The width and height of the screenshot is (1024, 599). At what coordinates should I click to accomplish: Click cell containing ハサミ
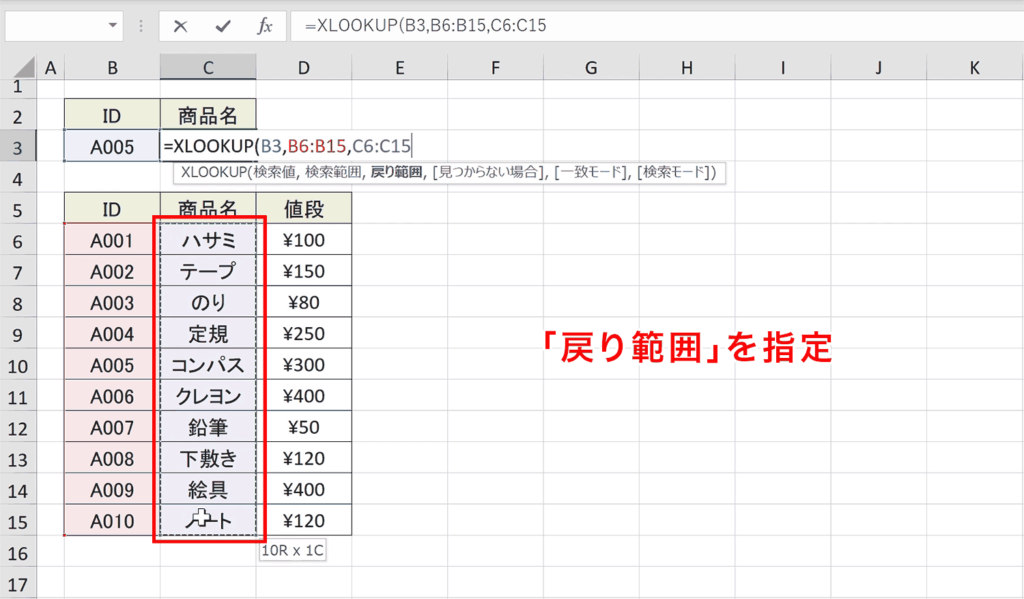[208, 240]
